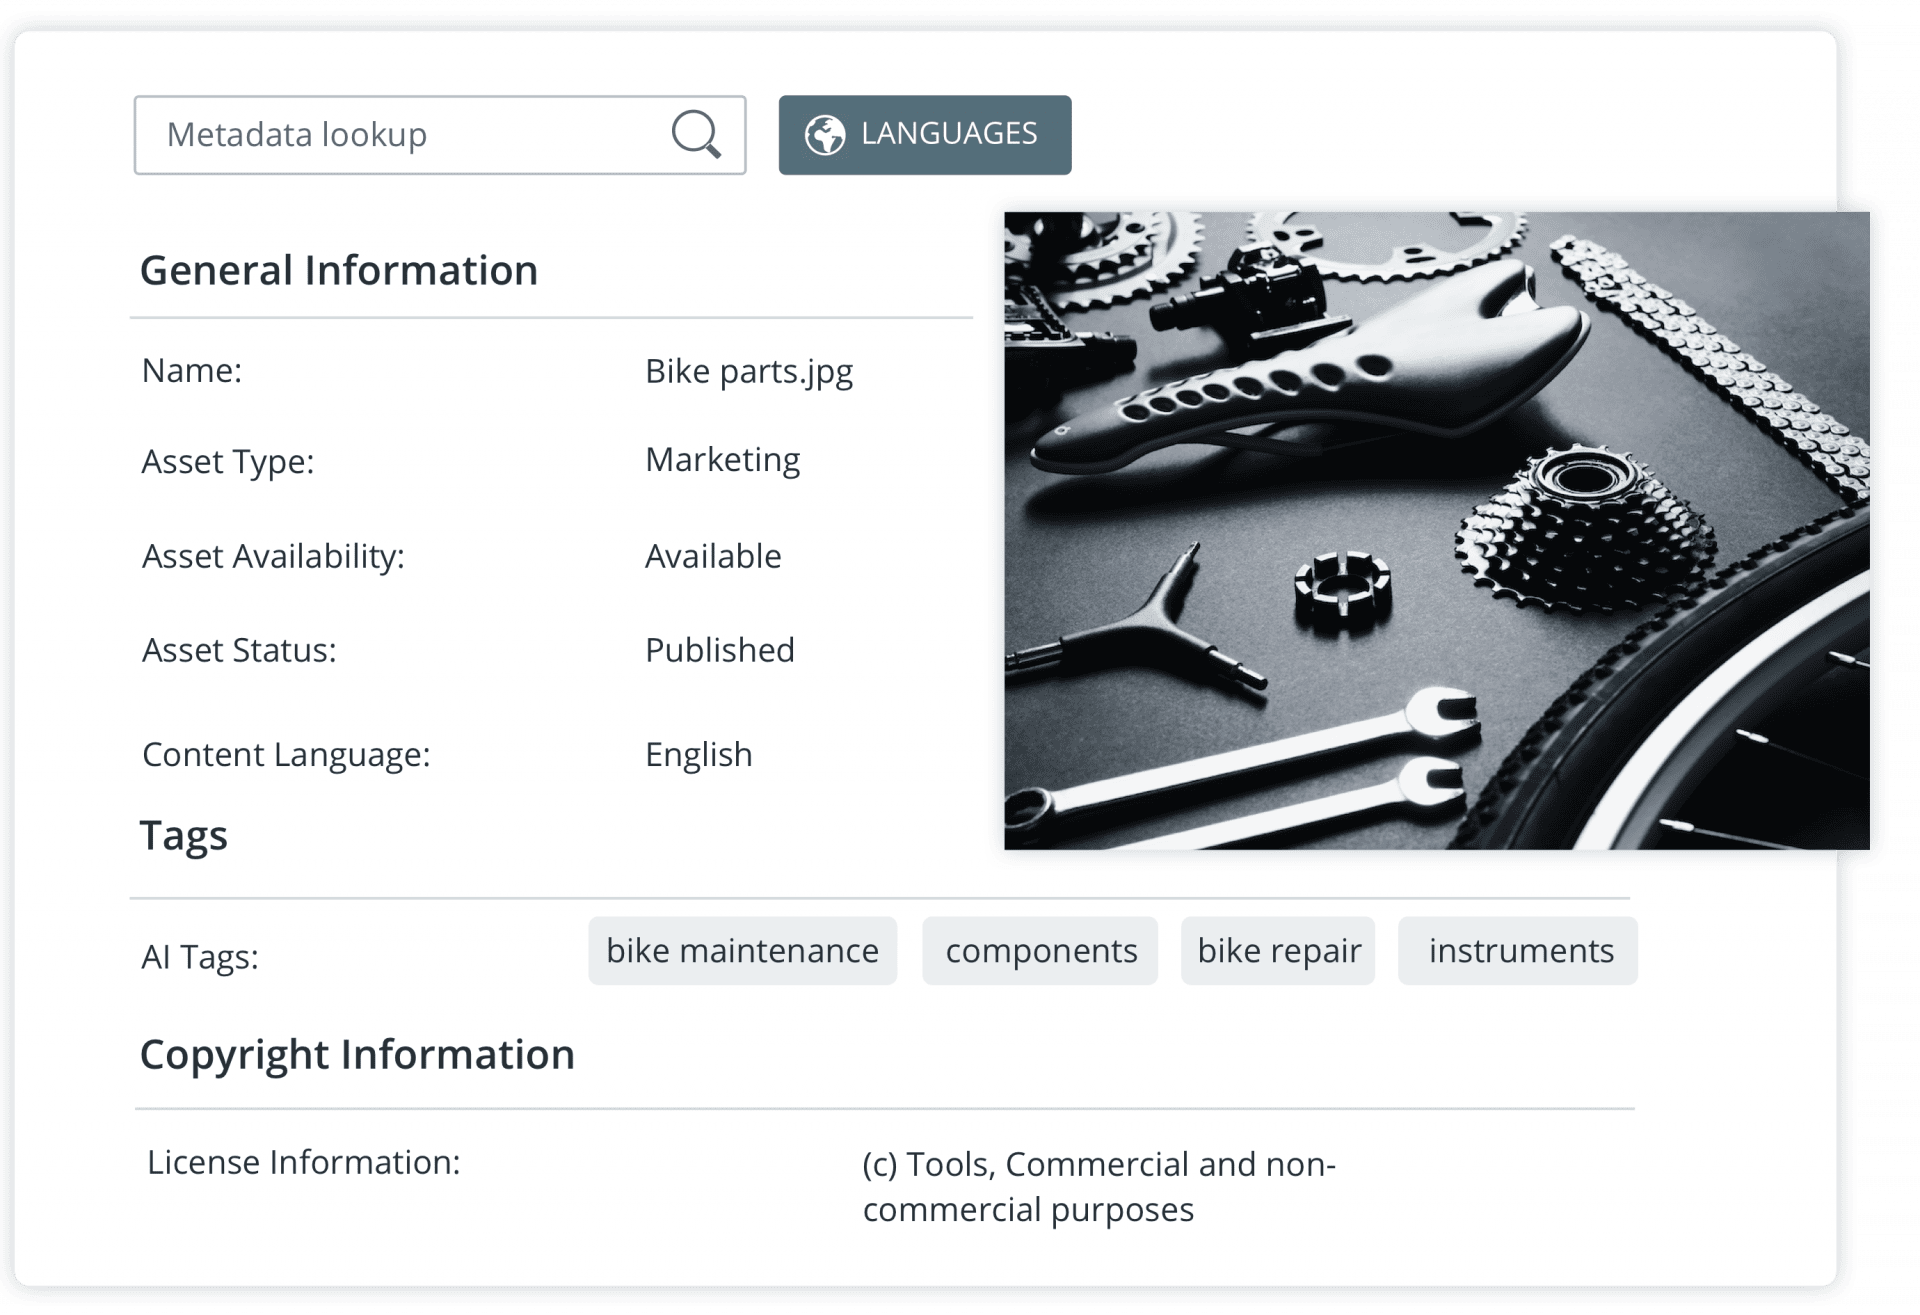Select the Asset Type value 'Marketing'
The image size is (1920, 1315).
pos(722,459)
